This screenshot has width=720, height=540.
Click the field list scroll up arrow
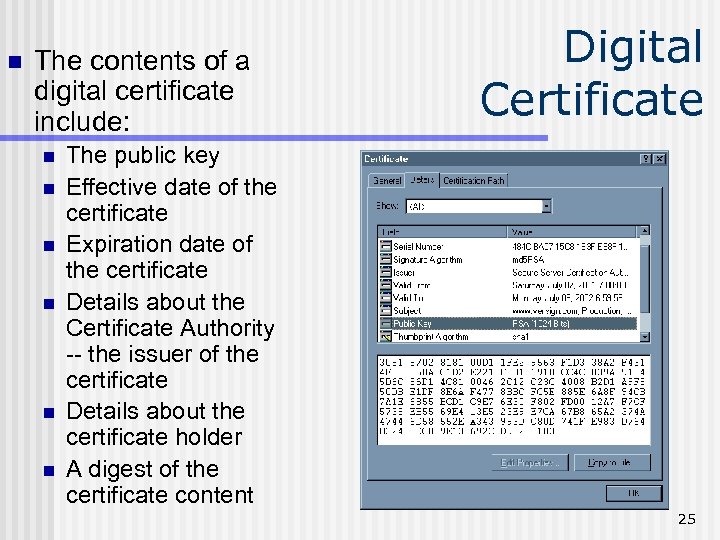(x=645, y=231)
